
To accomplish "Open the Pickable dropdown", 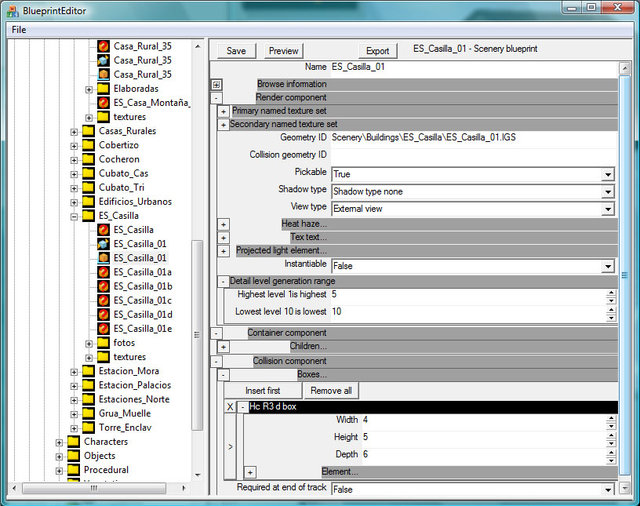I will coord(607,174).
